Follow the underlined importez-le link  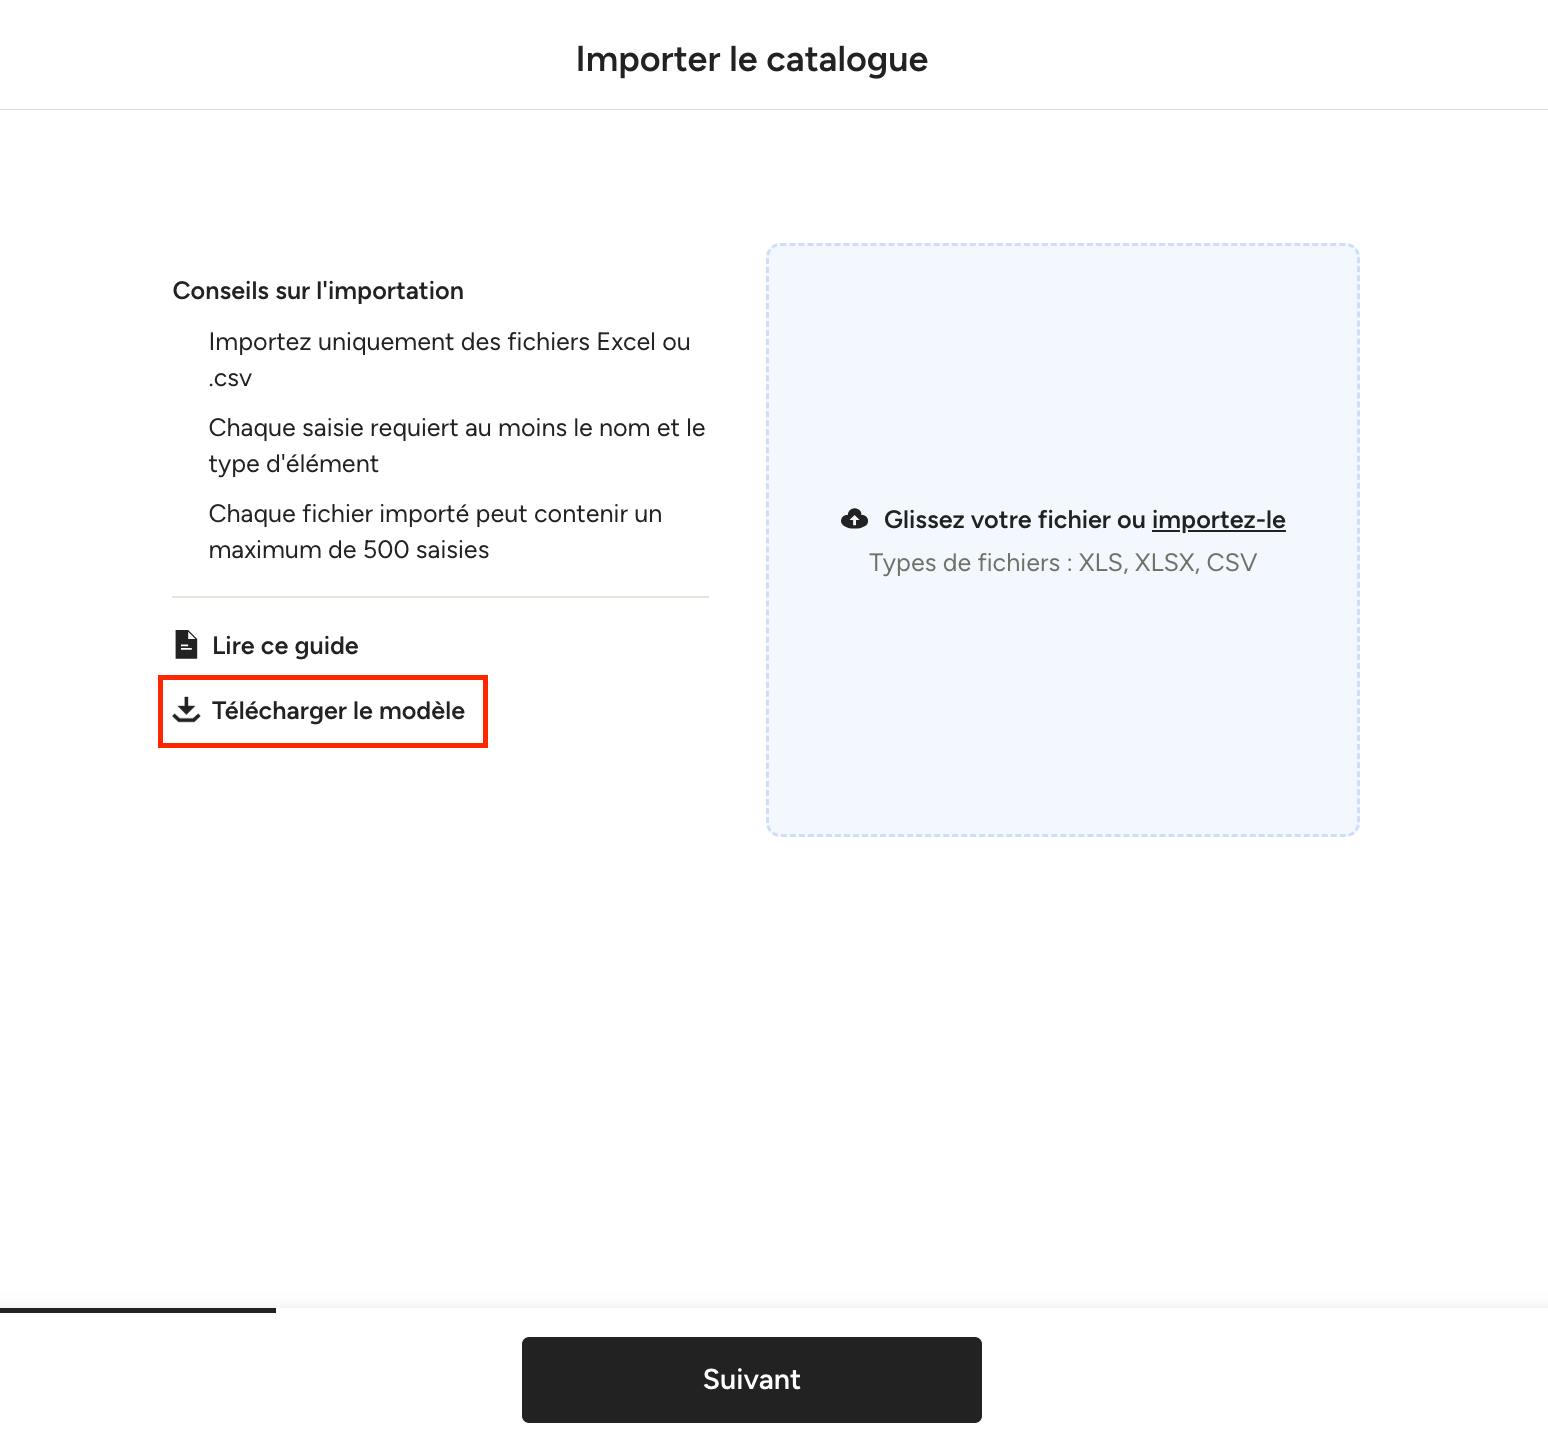tap(1218, 520)
